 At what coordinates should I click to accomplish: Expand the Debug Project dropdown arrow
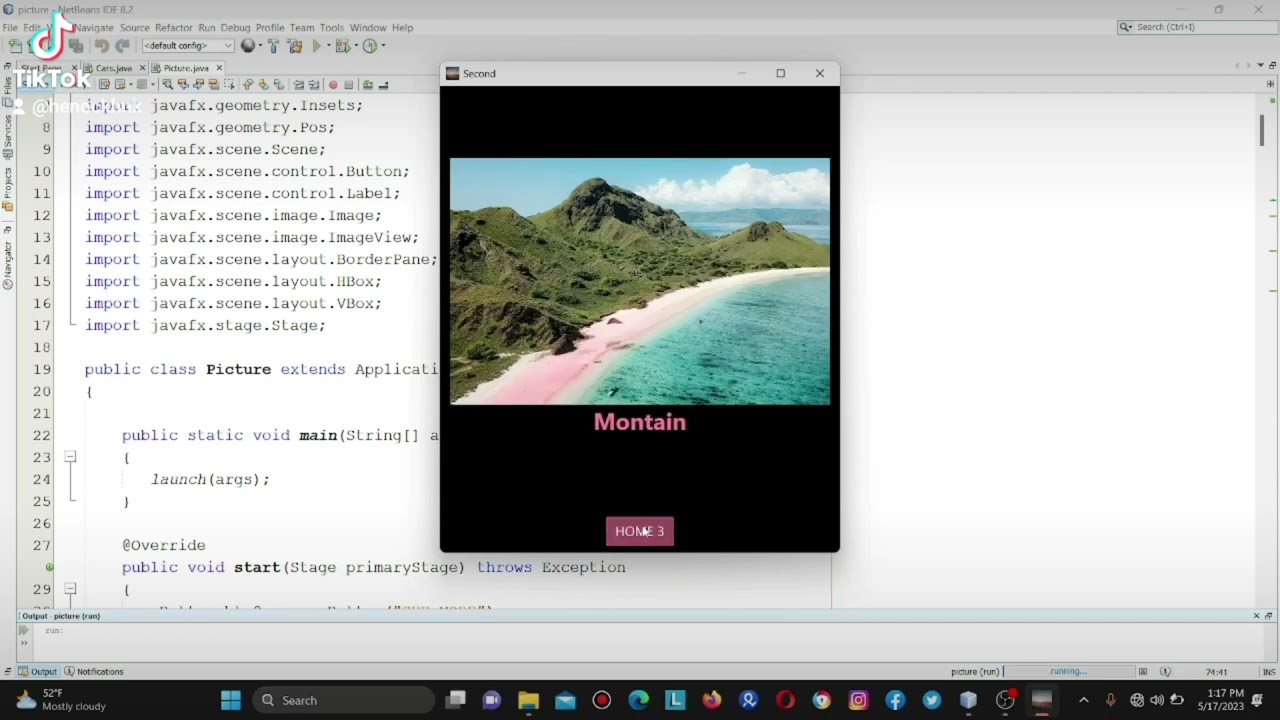point(356,46)
